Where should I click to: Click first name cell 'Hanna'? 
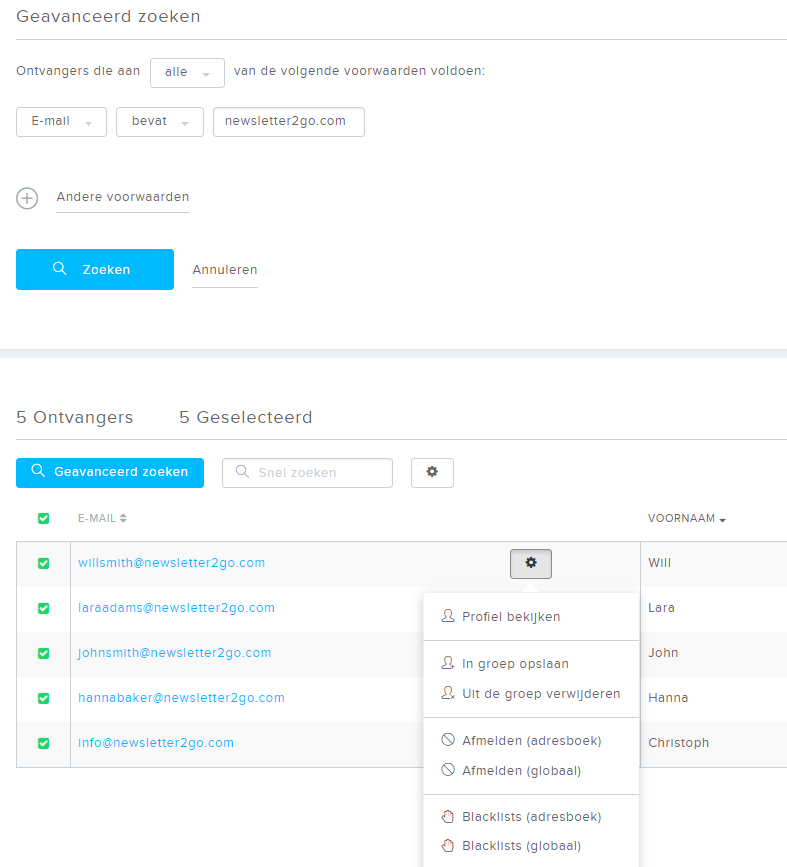668,698
